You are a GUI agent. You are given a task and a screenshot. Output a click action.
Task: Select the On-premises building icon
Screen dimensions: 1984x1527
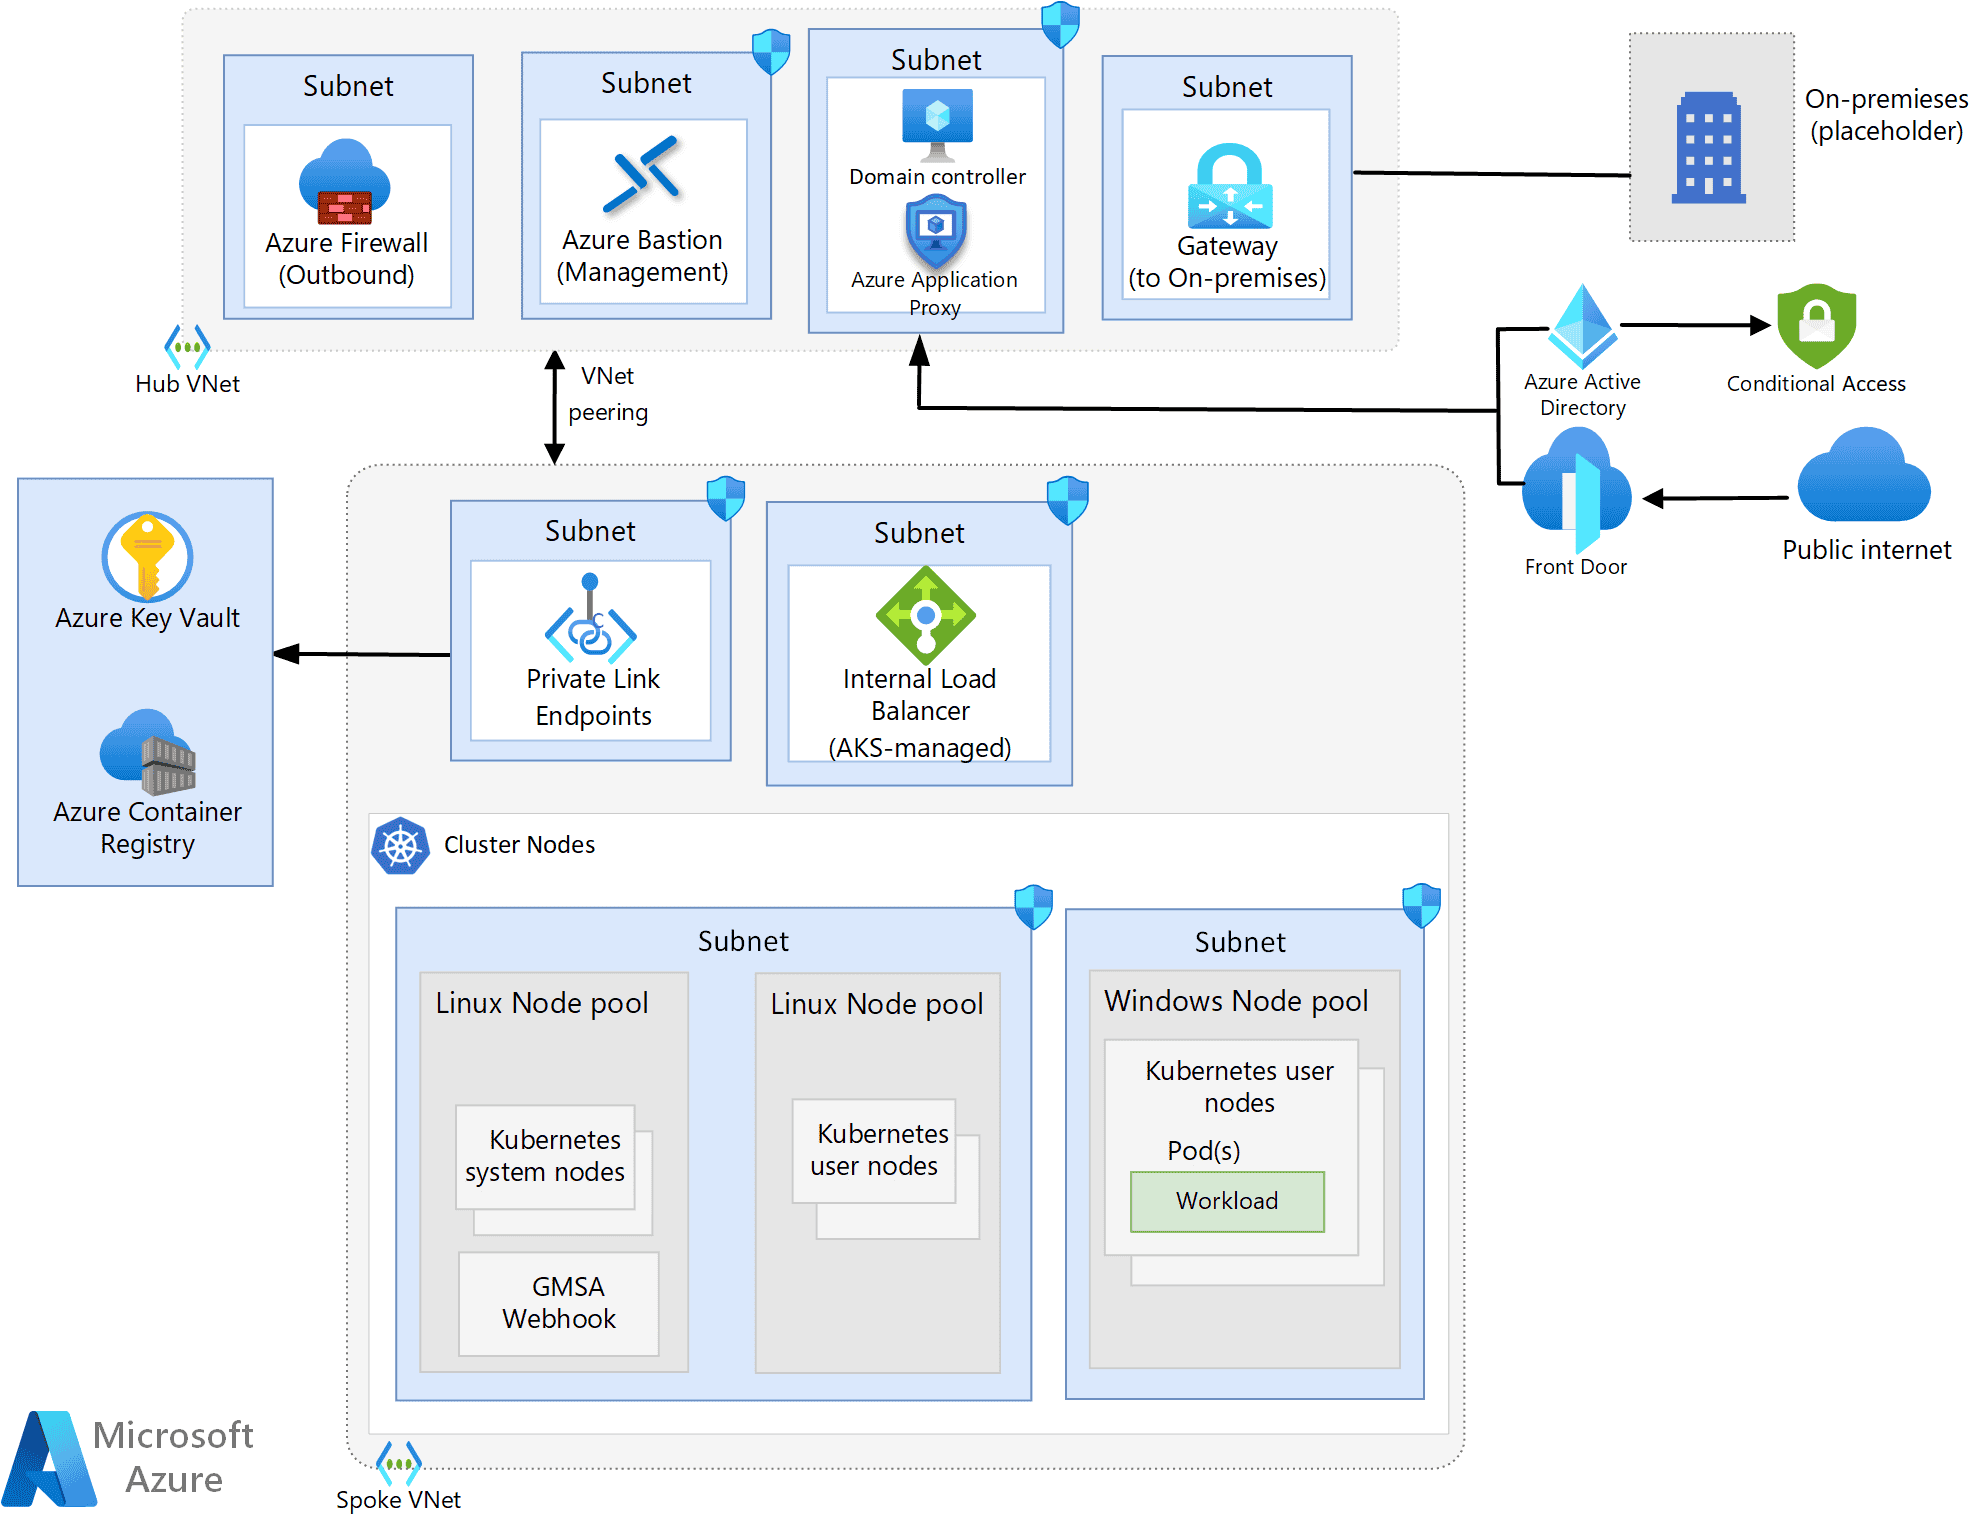point(1709,148)
